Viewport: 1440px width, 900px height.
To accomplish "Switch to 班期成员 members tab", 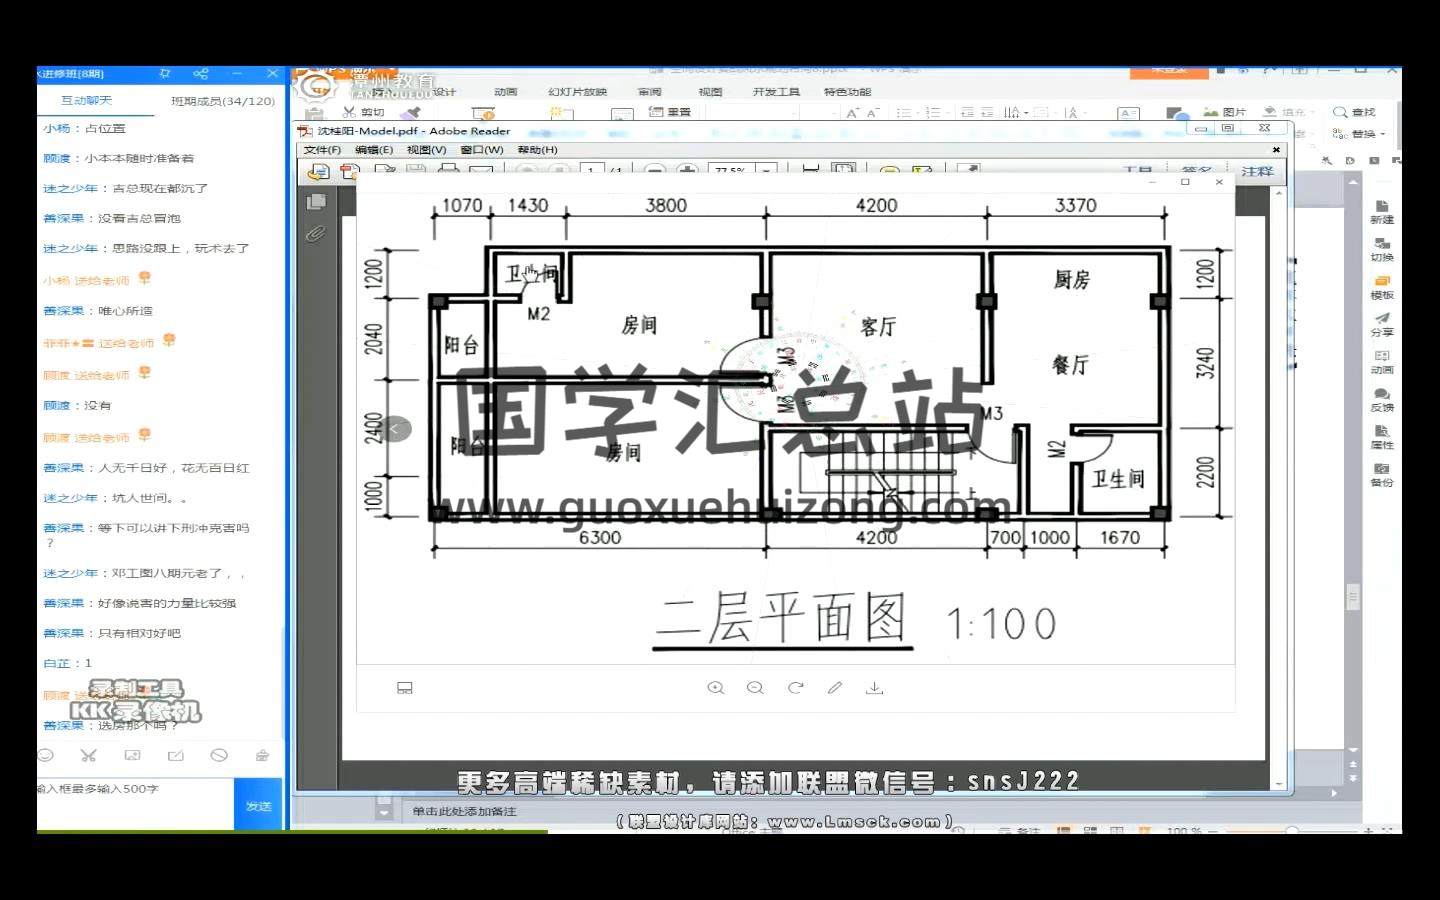I will [x=222, y=101].
